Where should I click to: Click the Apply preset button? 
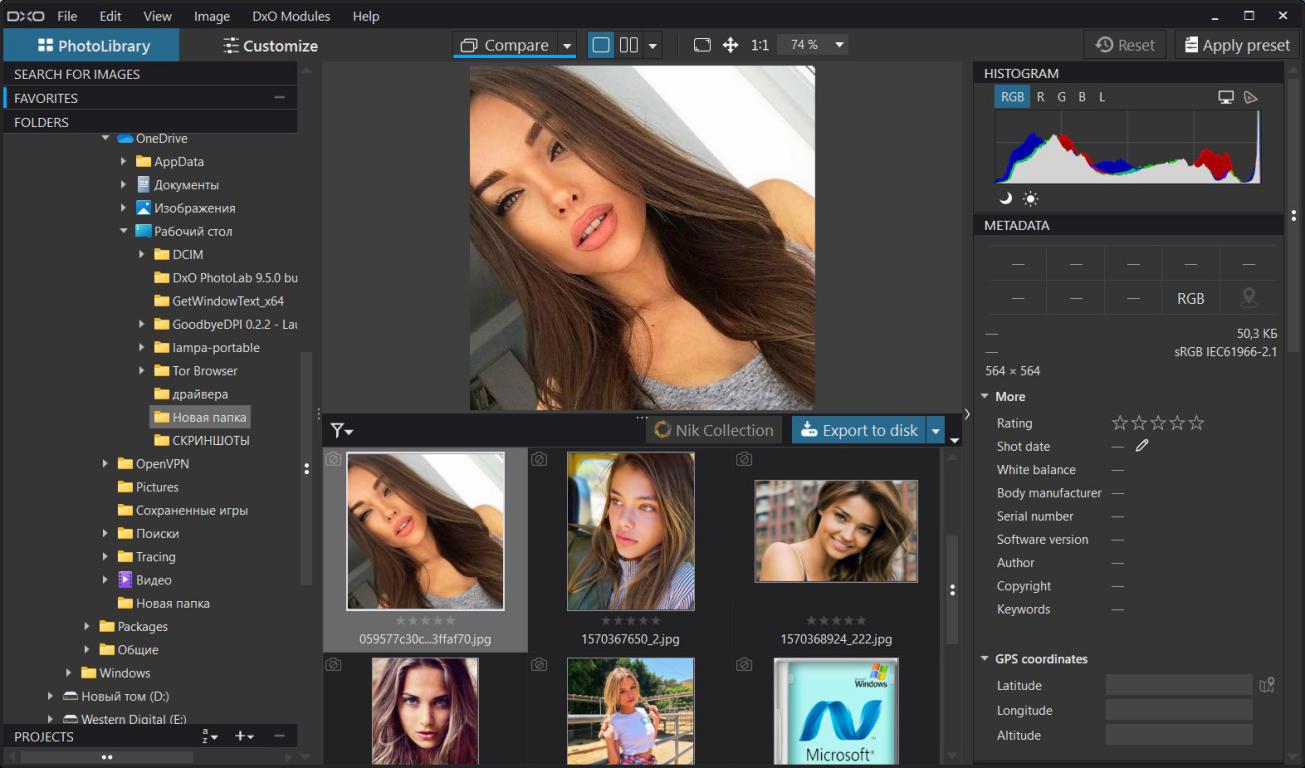tap(1237, 45)
